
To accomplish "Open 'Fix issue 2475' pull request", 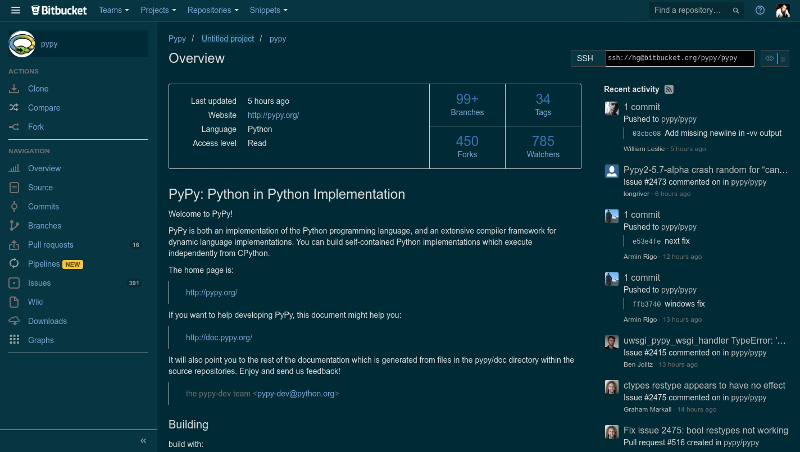I will [x=706, y=431].
